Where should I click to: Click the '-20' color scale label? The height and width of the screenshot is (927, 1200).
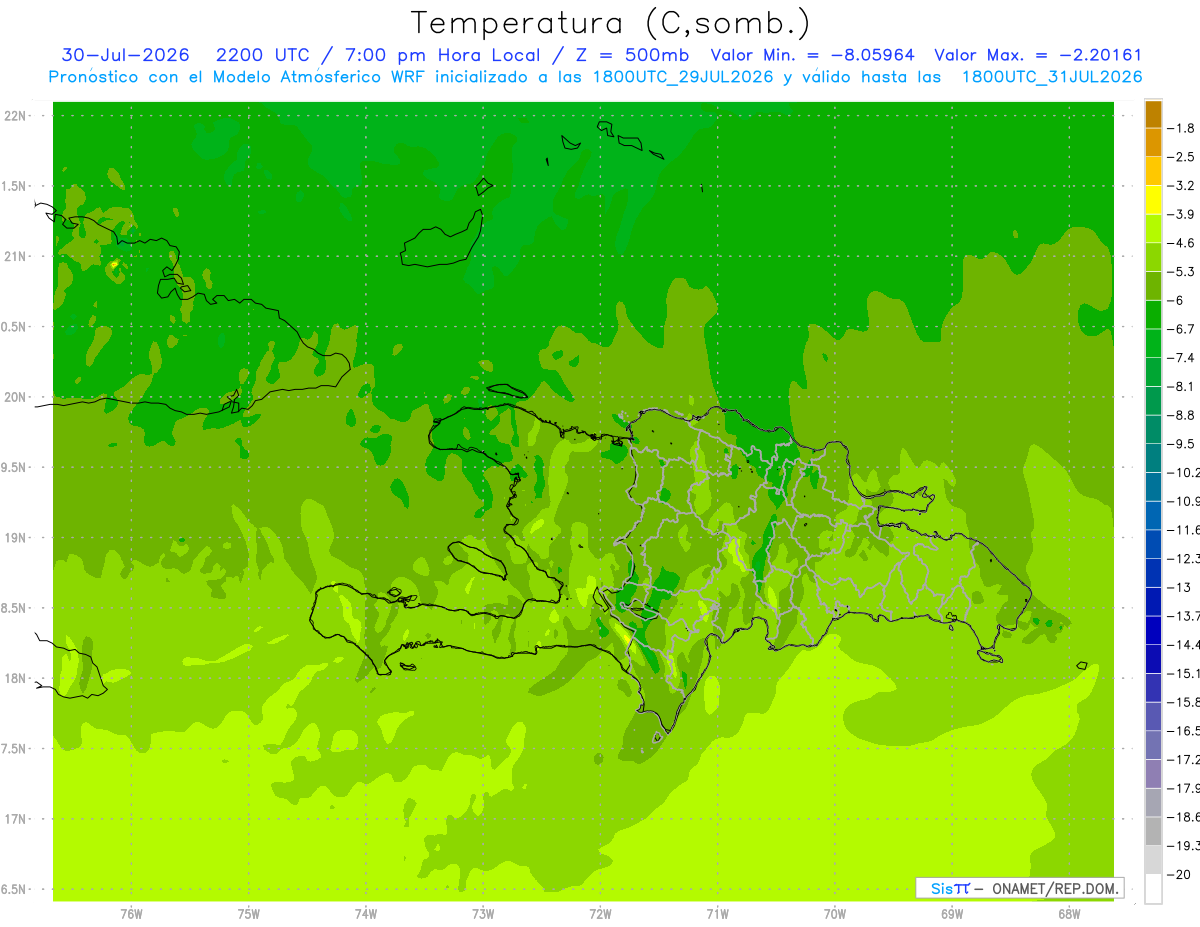point(1178,874)
